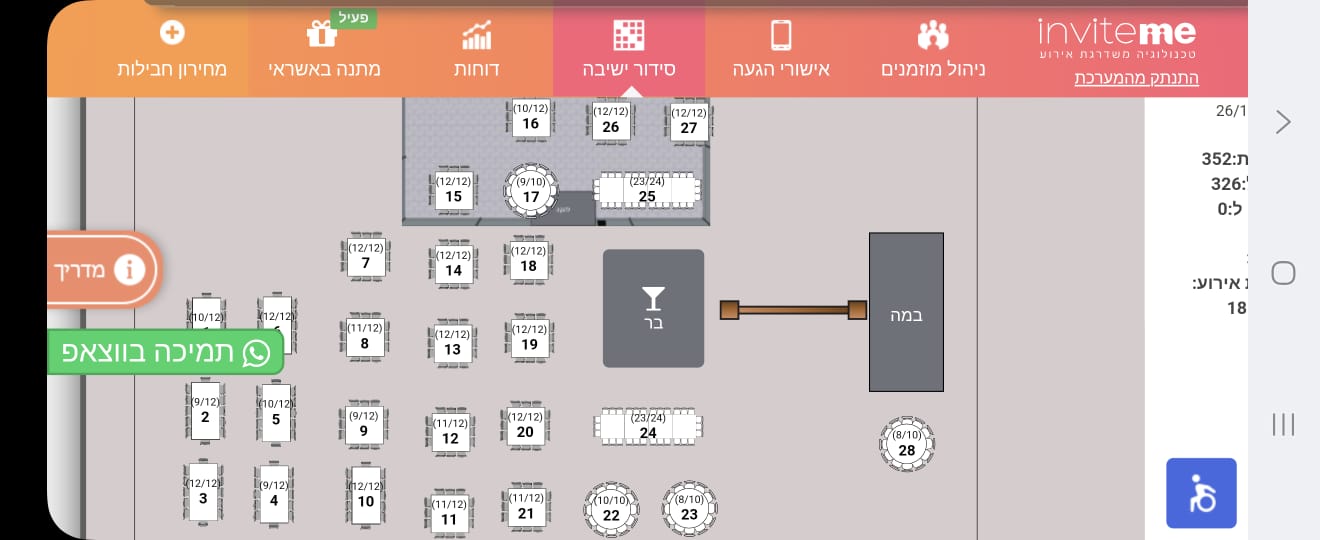1320x540 pixels.
Task: Click the phone icon for arrival confirmations
Action: [x=781, y=35]
